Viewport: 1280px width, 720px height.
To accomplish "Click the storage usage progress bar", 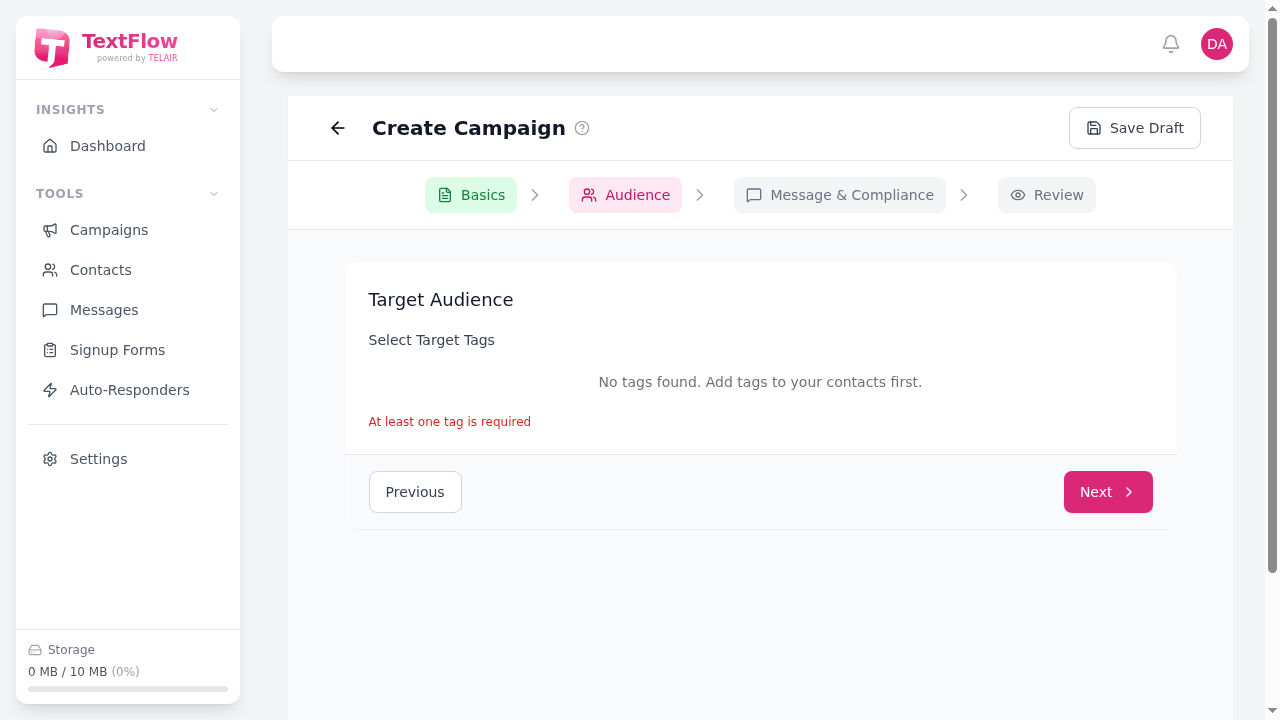I will [127, 689].
